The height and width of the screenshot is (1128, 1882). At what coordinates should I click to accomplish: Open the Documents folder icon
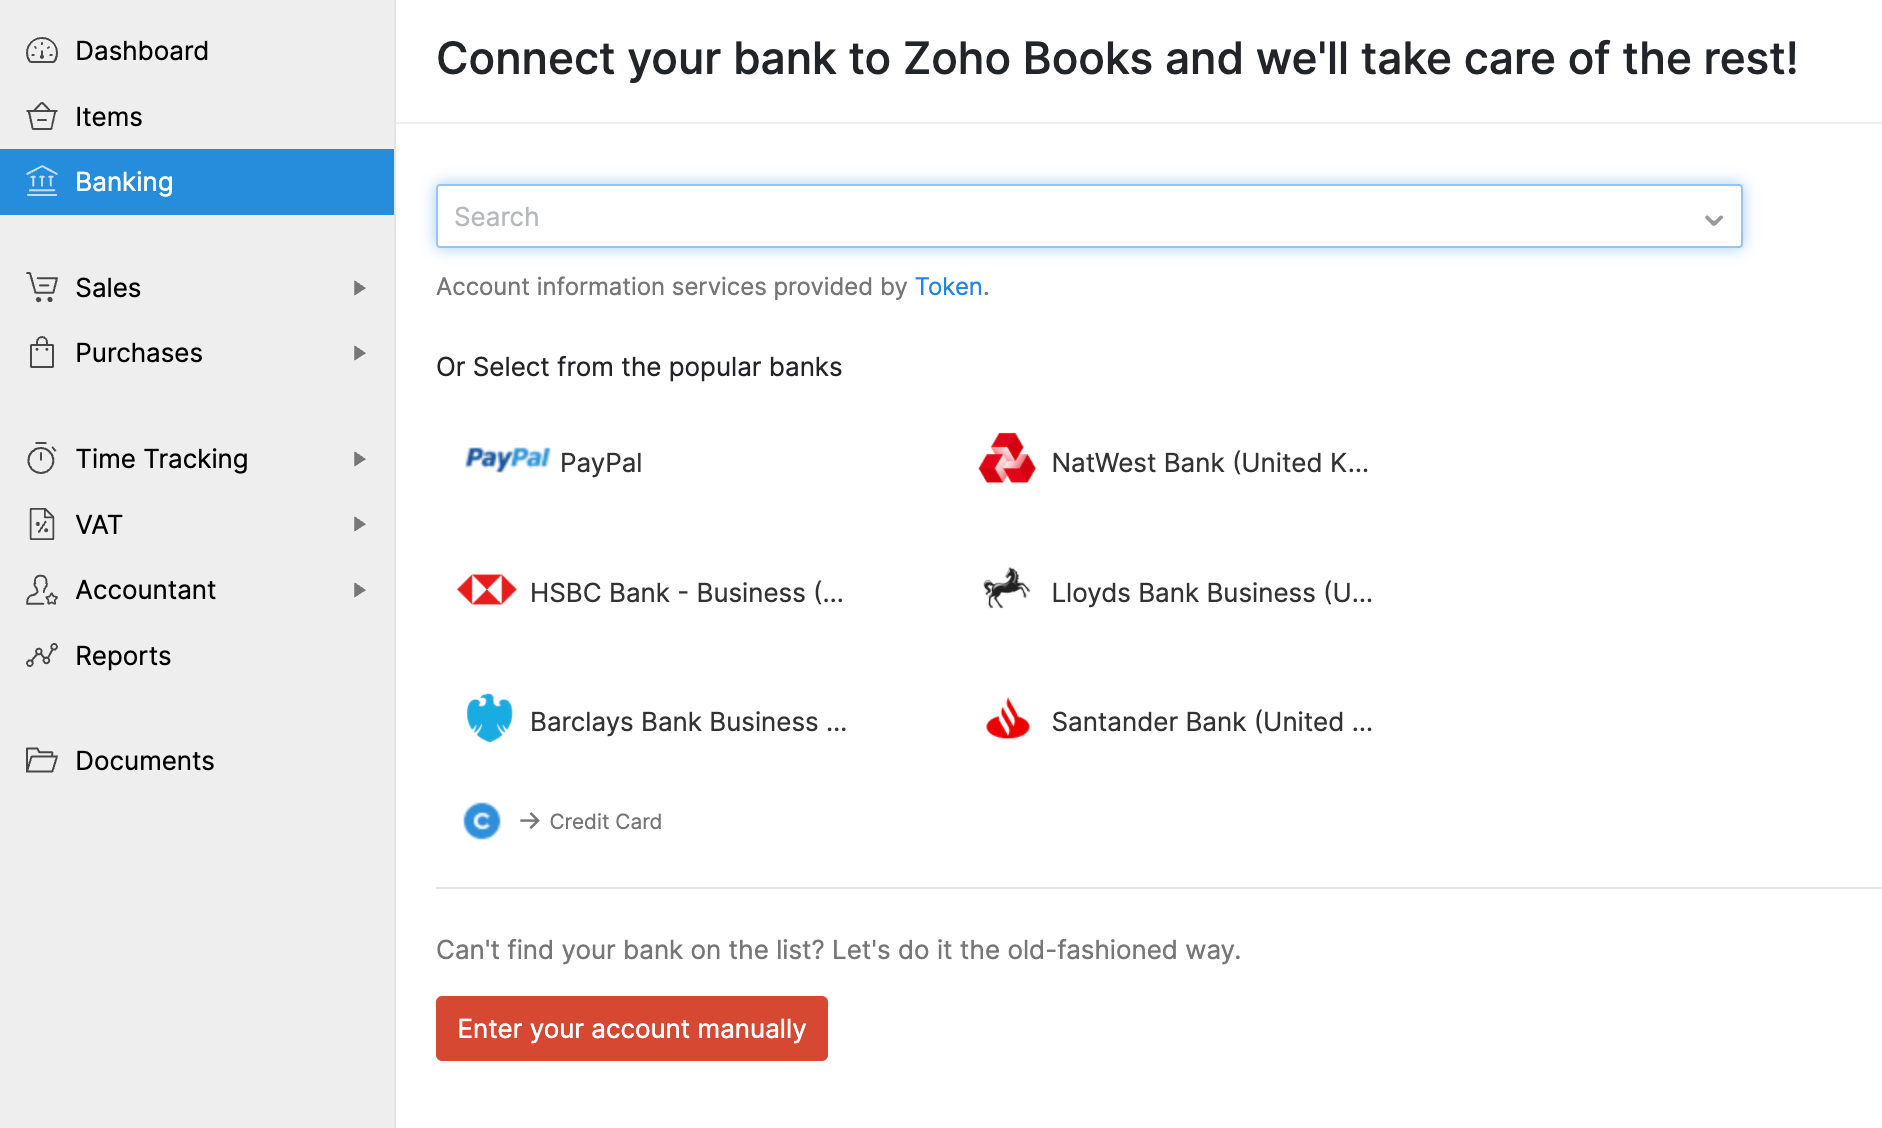click(42, 761)
